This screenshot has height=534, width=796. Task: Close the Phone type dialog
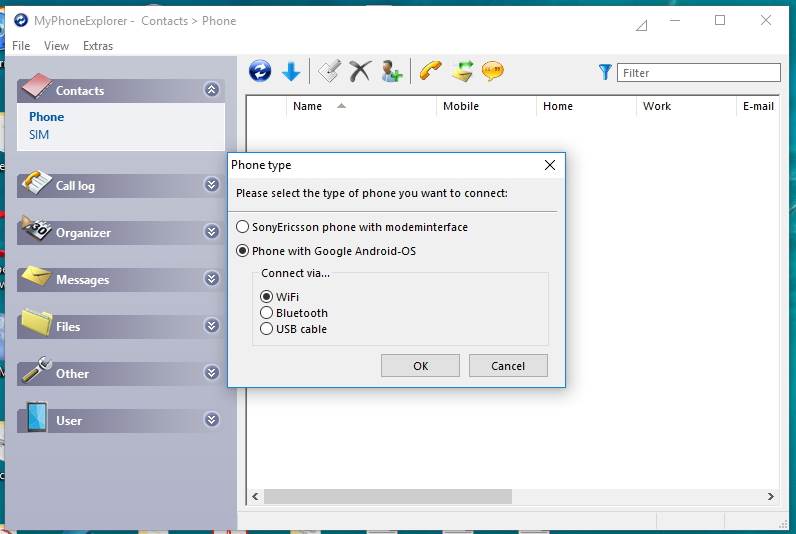[x=550, y=165]
